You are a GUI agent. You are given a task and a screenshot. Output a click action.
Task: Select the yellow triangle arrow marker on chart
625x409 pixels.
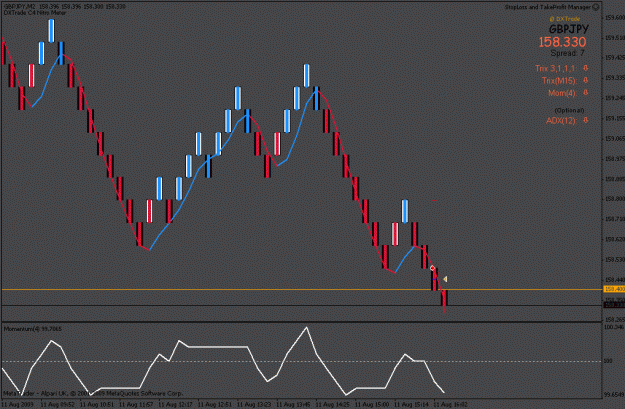(445, 279)
